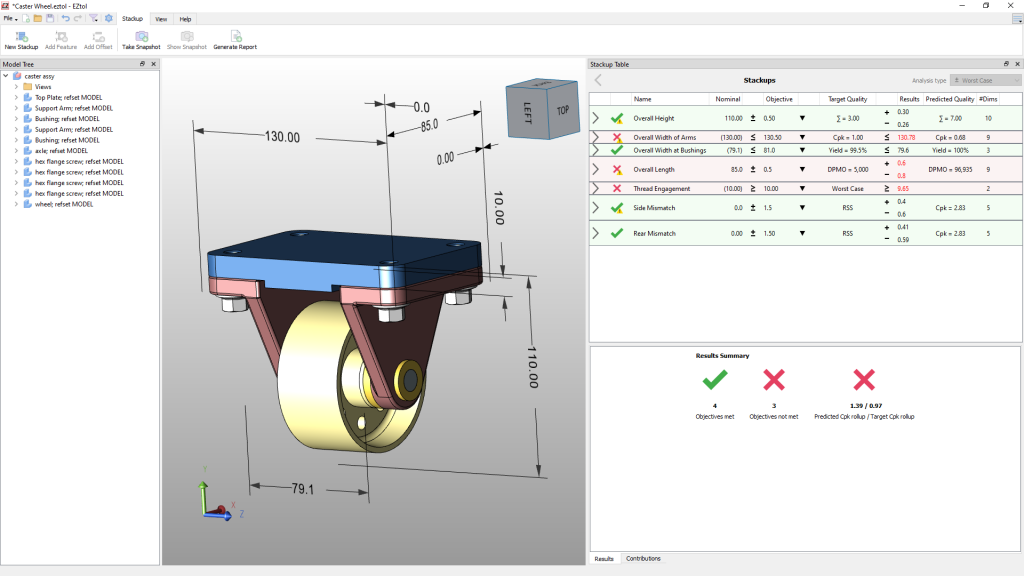Expand the Overall Length stackup row

(596, 169)
